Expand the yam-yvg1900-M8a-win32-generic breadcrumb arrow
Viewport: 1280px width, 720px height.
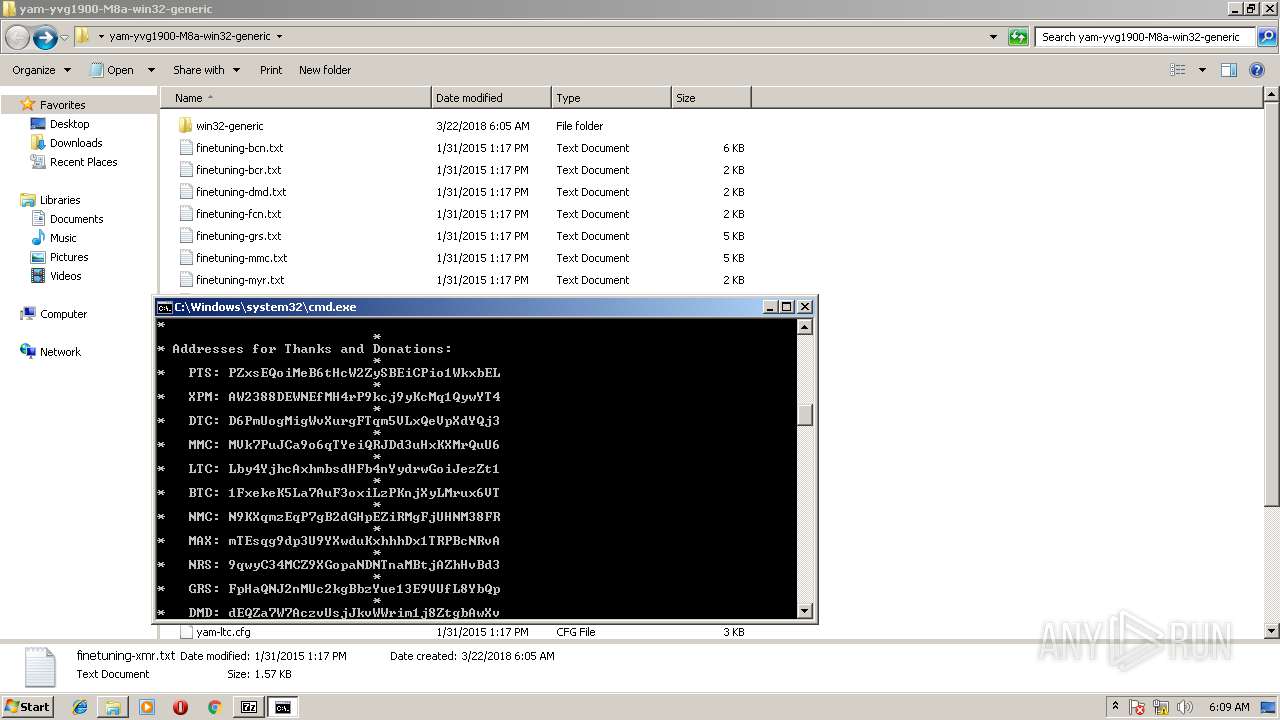point(279,37)
